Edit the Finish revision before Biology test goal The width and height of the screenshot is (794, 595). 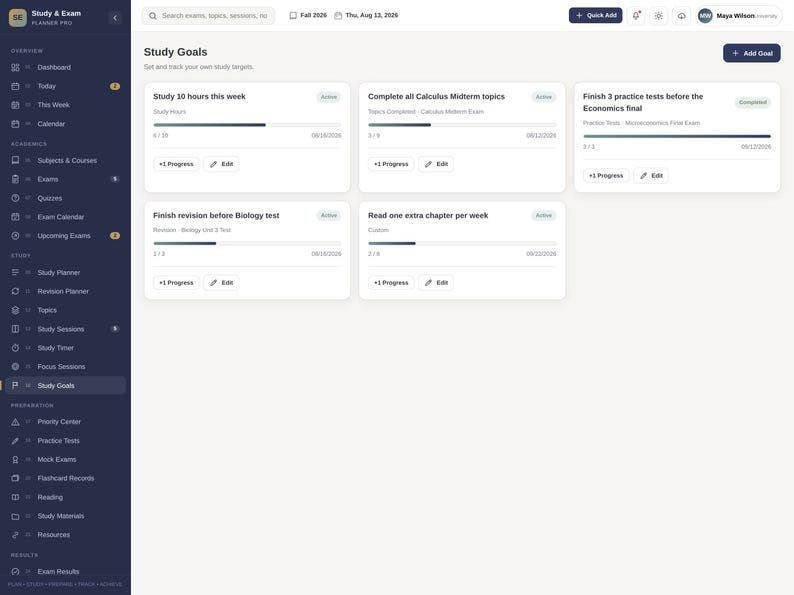point(221,283)
